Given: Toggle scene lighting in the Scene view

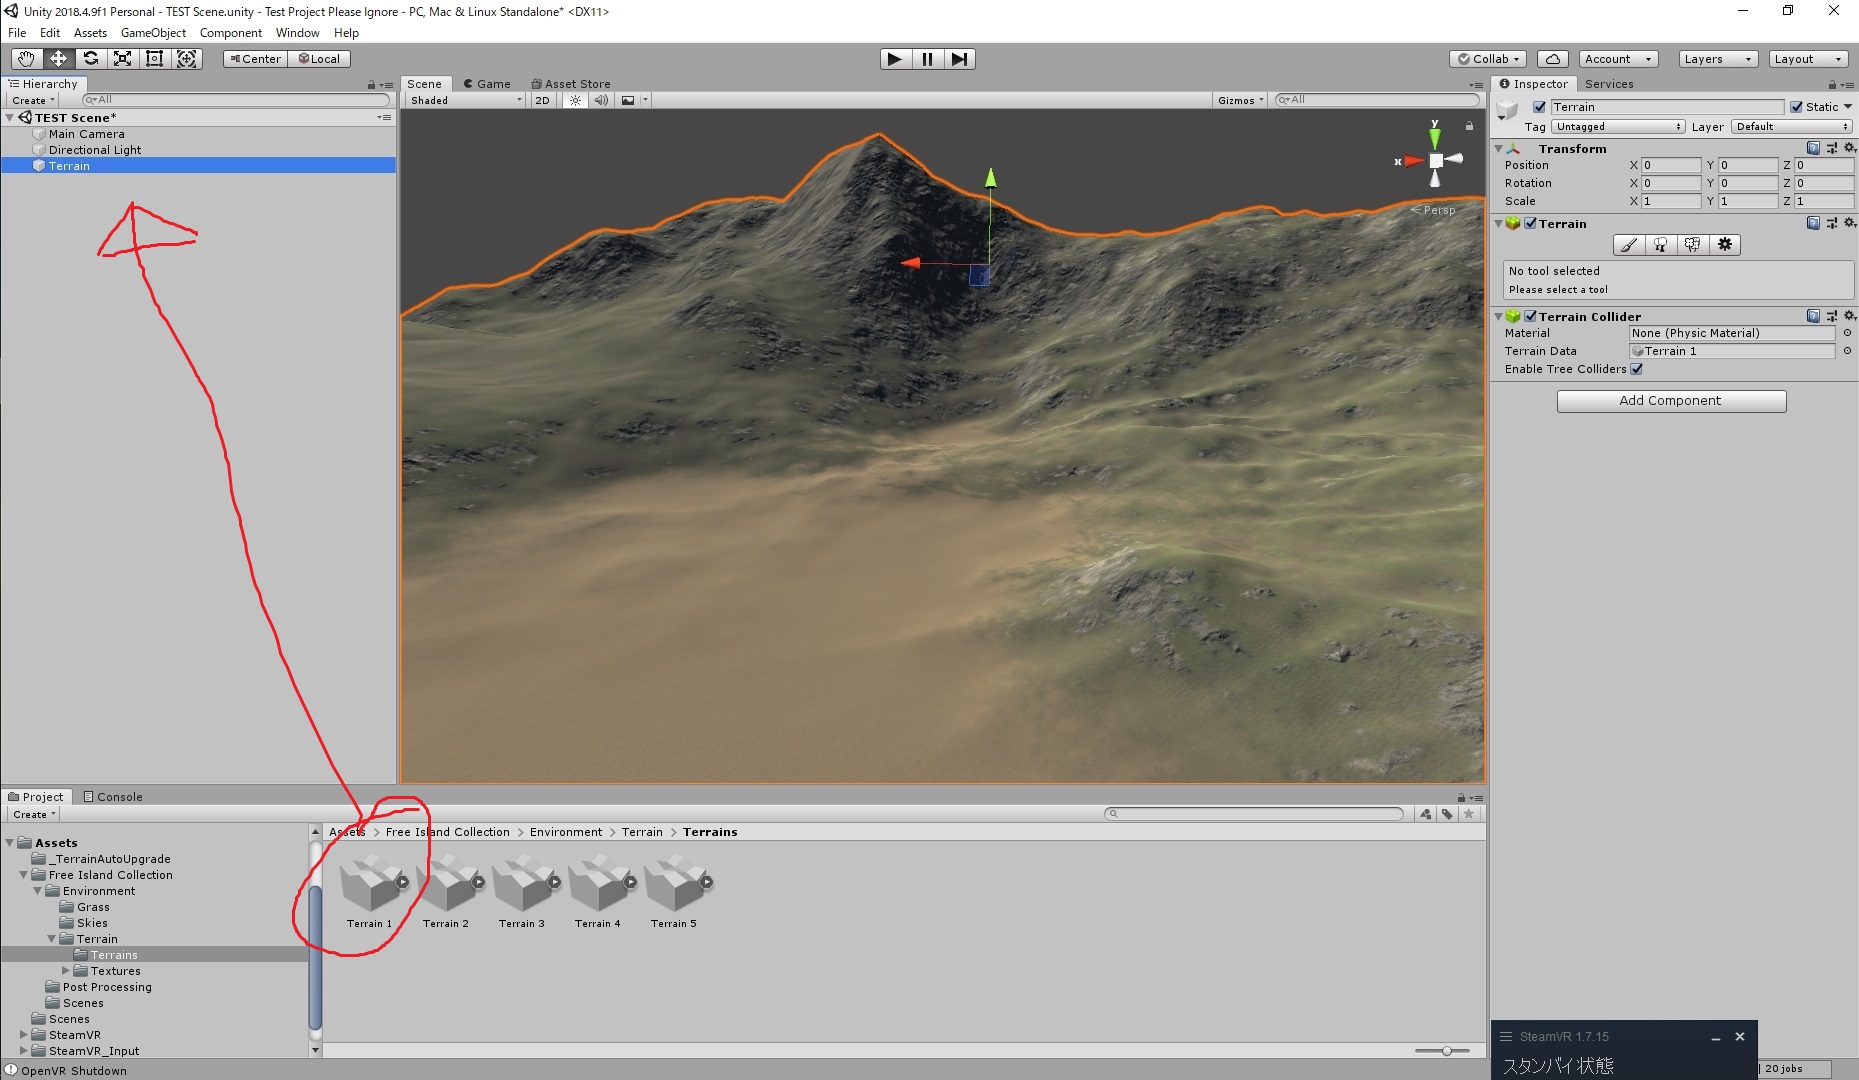Looking at the screenshot, I should coord(573,100).
